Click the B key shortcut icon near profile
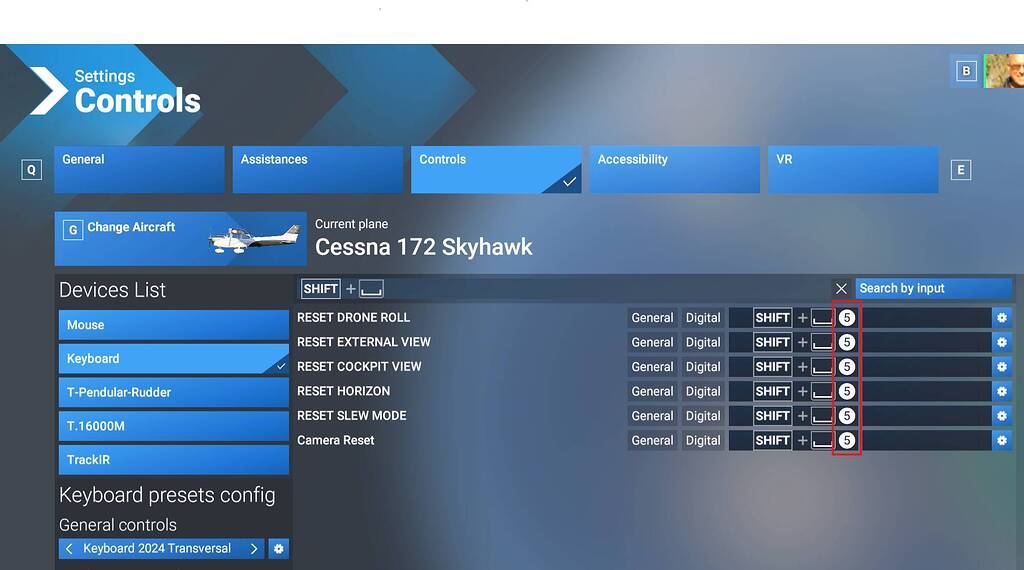This screenshot has width=1024, height=570. 966,71
